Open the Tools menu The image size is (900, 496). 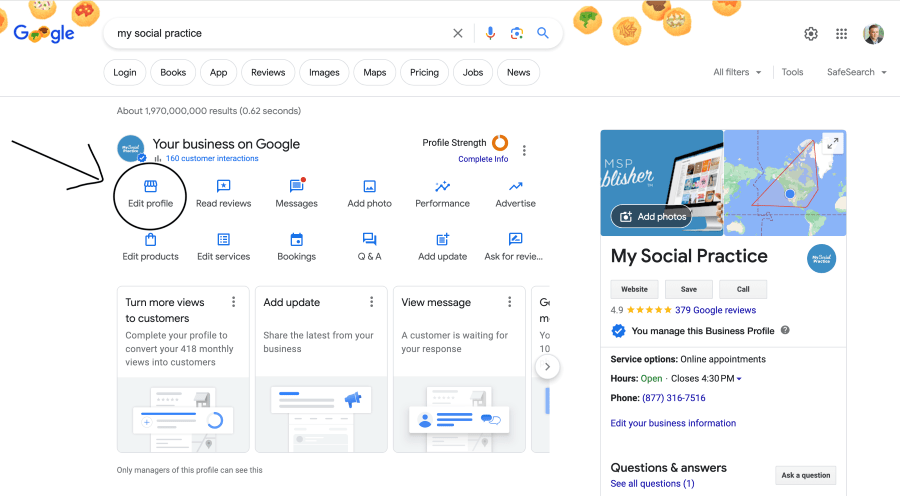click(792, 72)
